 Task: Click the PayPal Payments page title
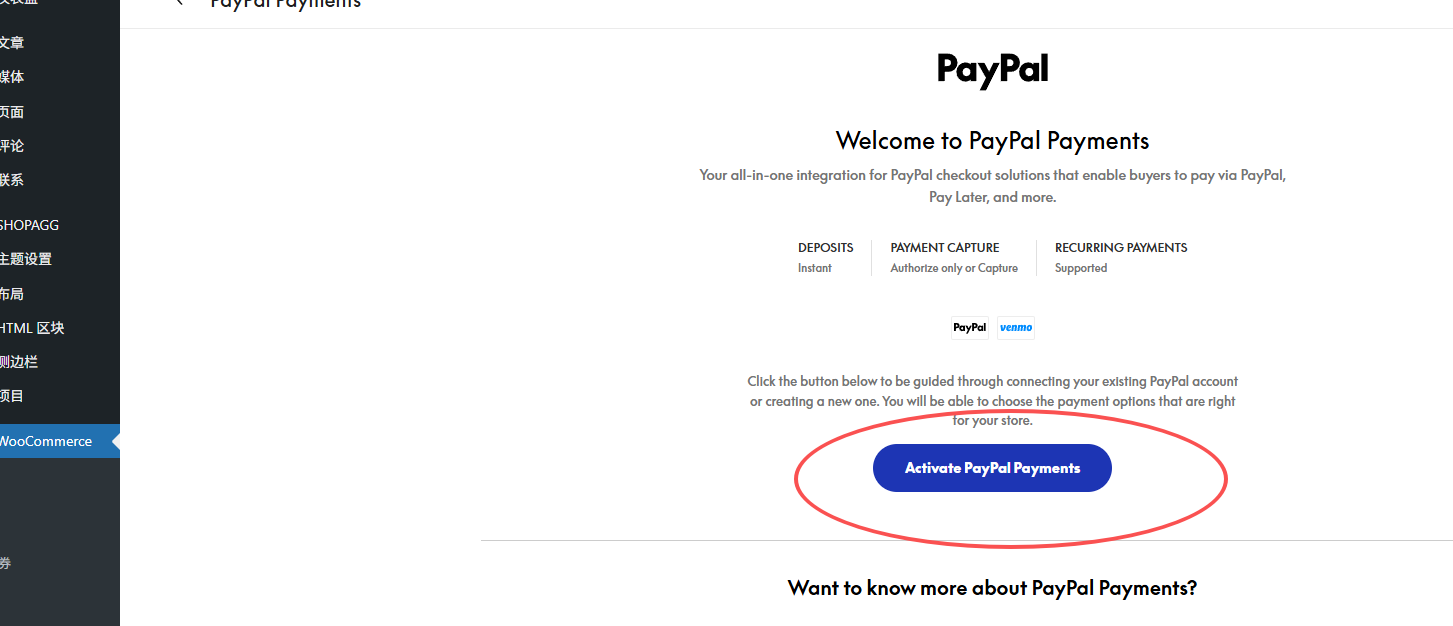(286, 3)
